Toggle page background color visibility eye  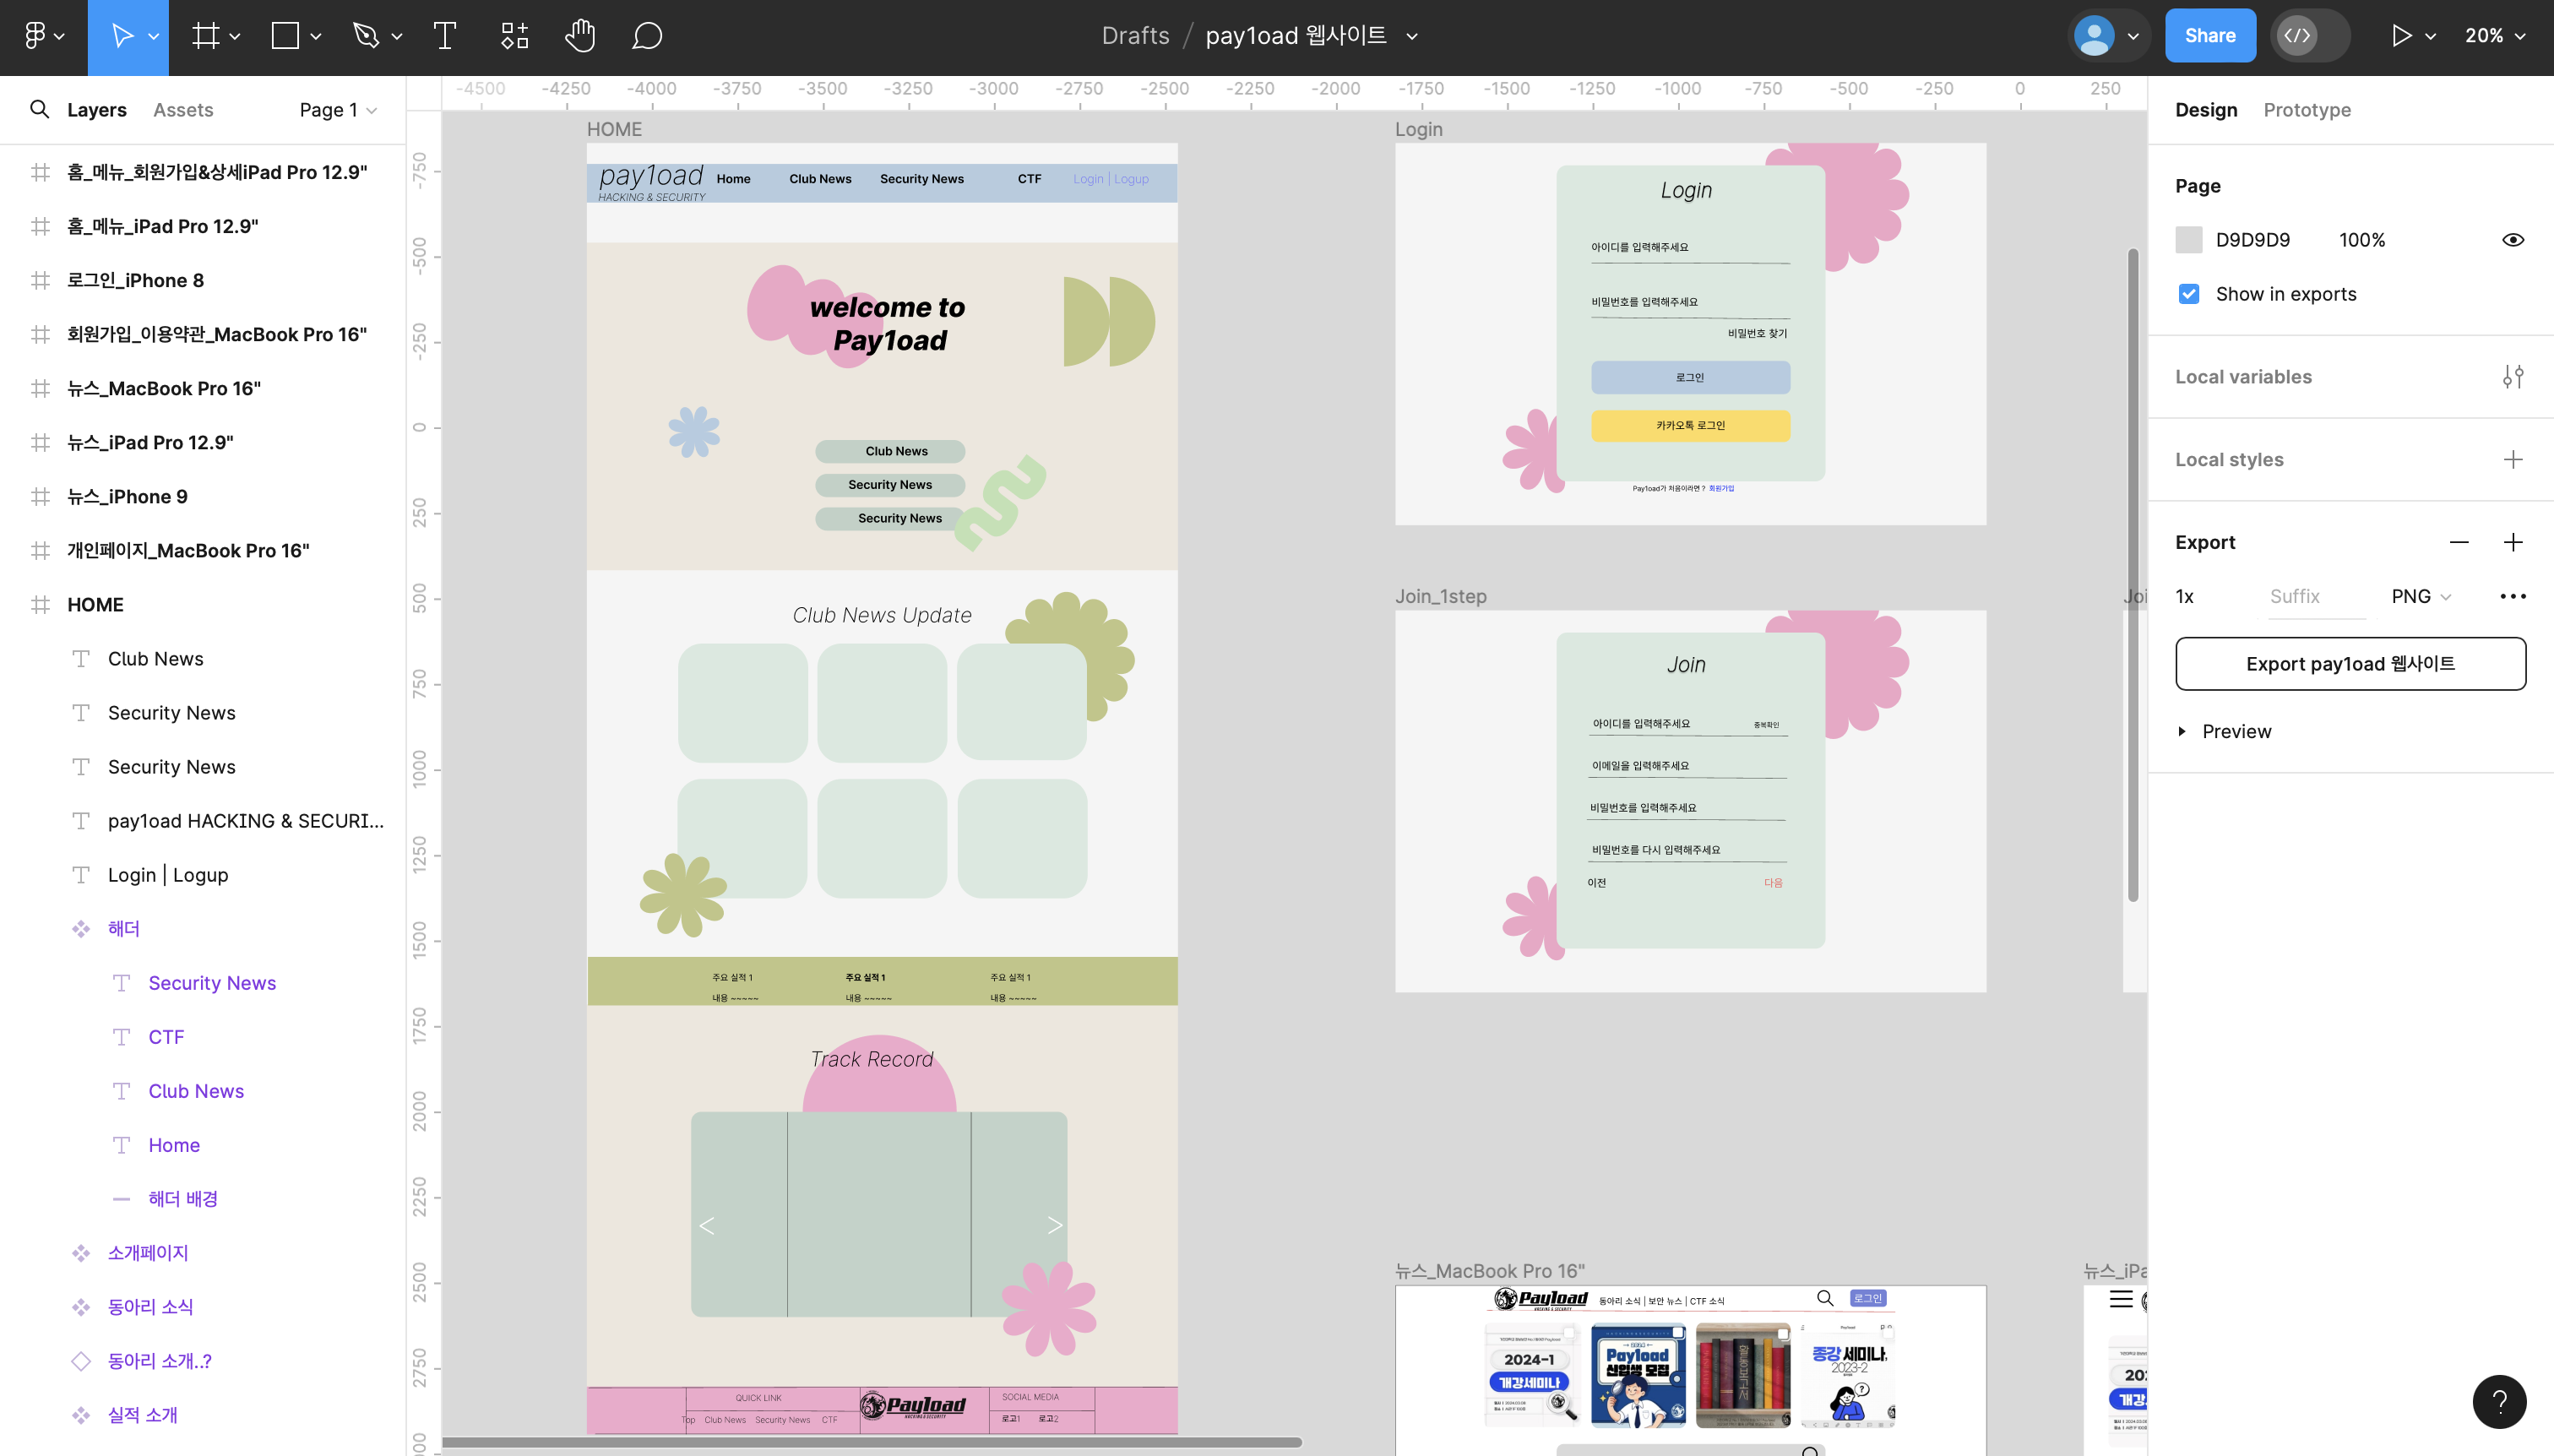pos(2513,240)
